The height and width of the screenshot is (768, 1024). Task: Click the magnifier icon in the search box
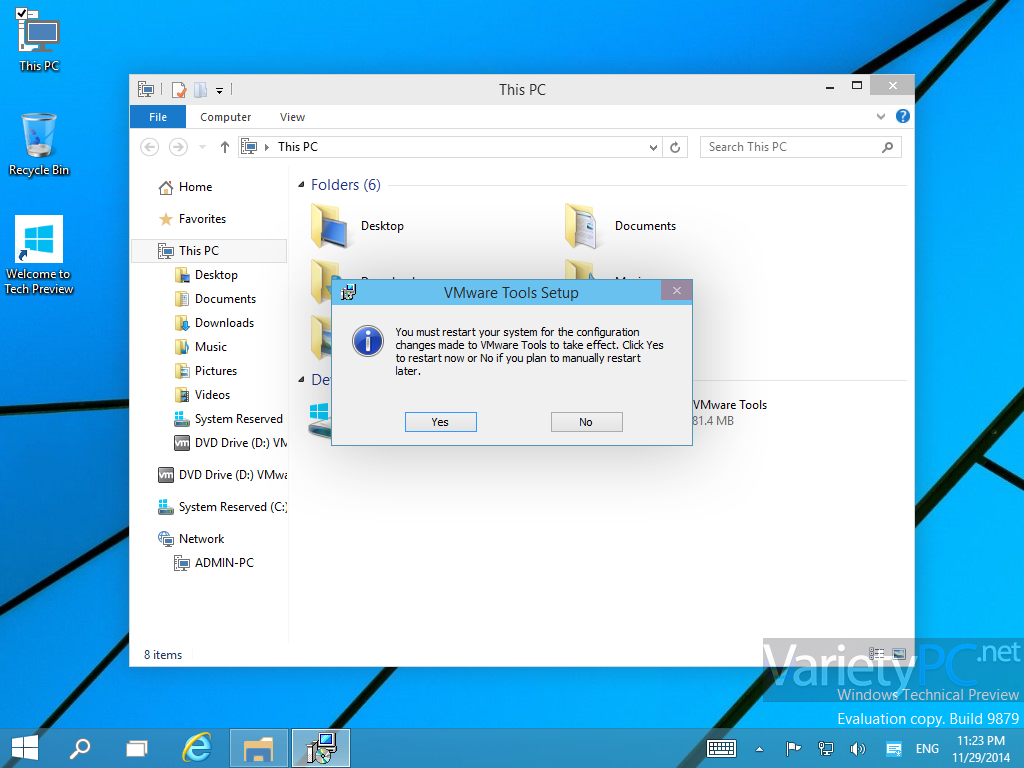(887, 148)
